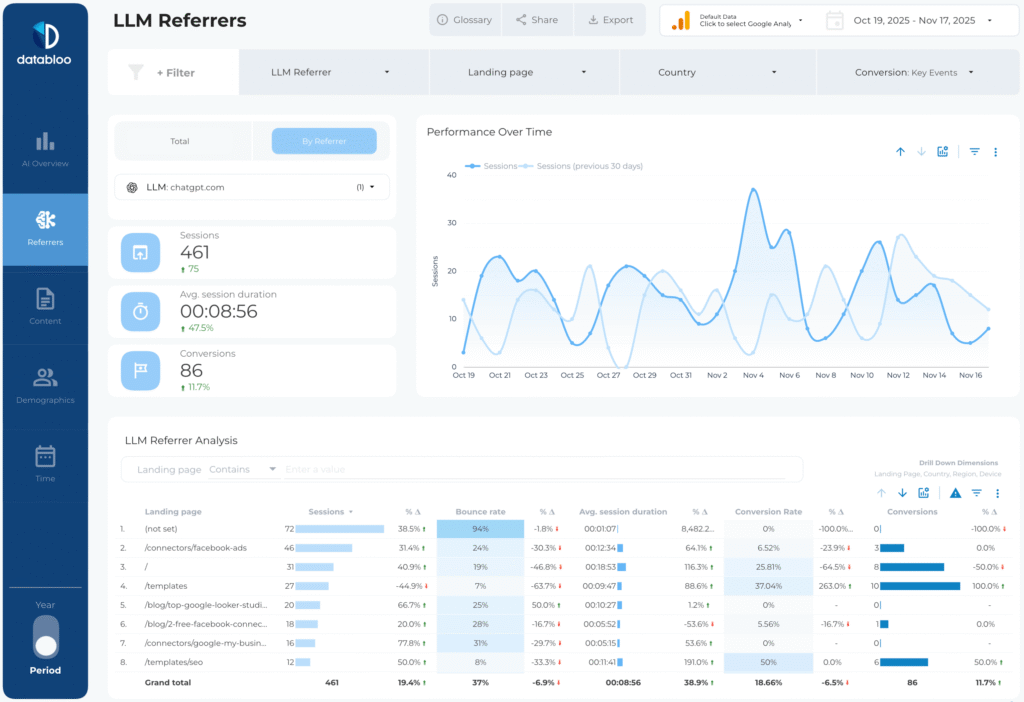Open the Glossary
Image resolution: width=1024 pixels, height=702 pixels.
[464, 19]
